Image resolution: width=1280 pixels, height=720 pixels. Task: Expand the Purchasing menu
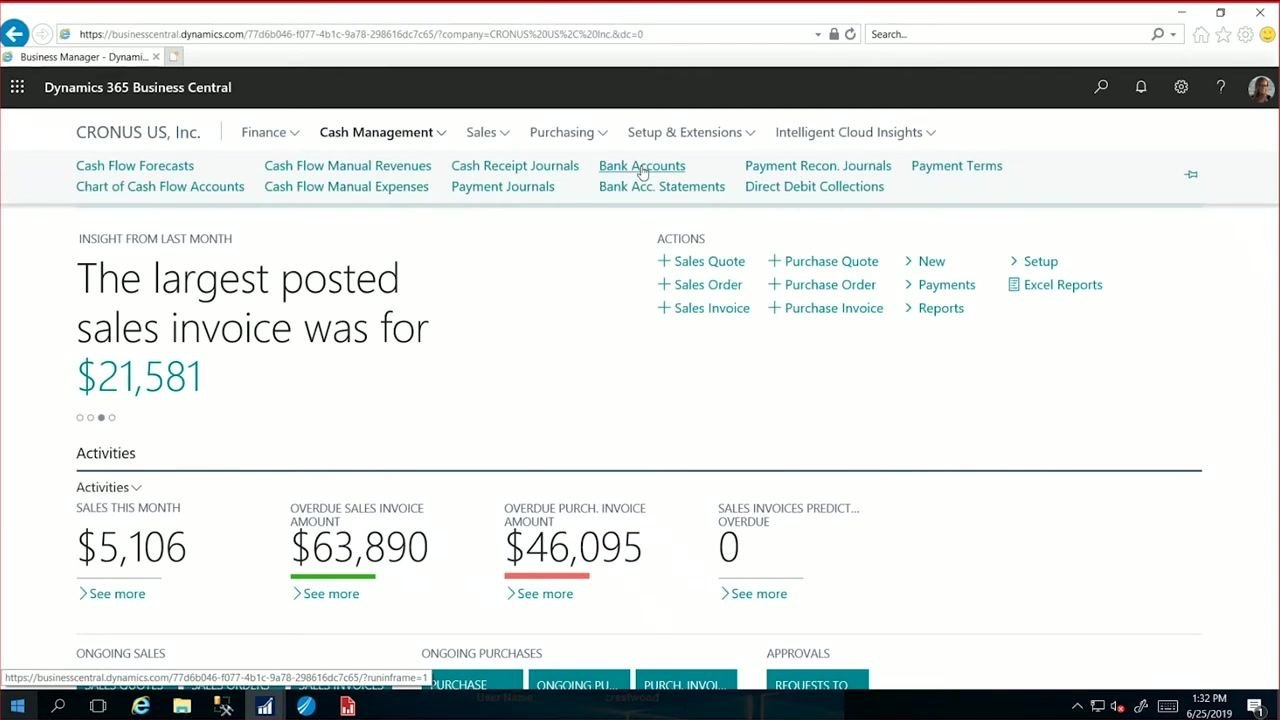tap(569, 132)
